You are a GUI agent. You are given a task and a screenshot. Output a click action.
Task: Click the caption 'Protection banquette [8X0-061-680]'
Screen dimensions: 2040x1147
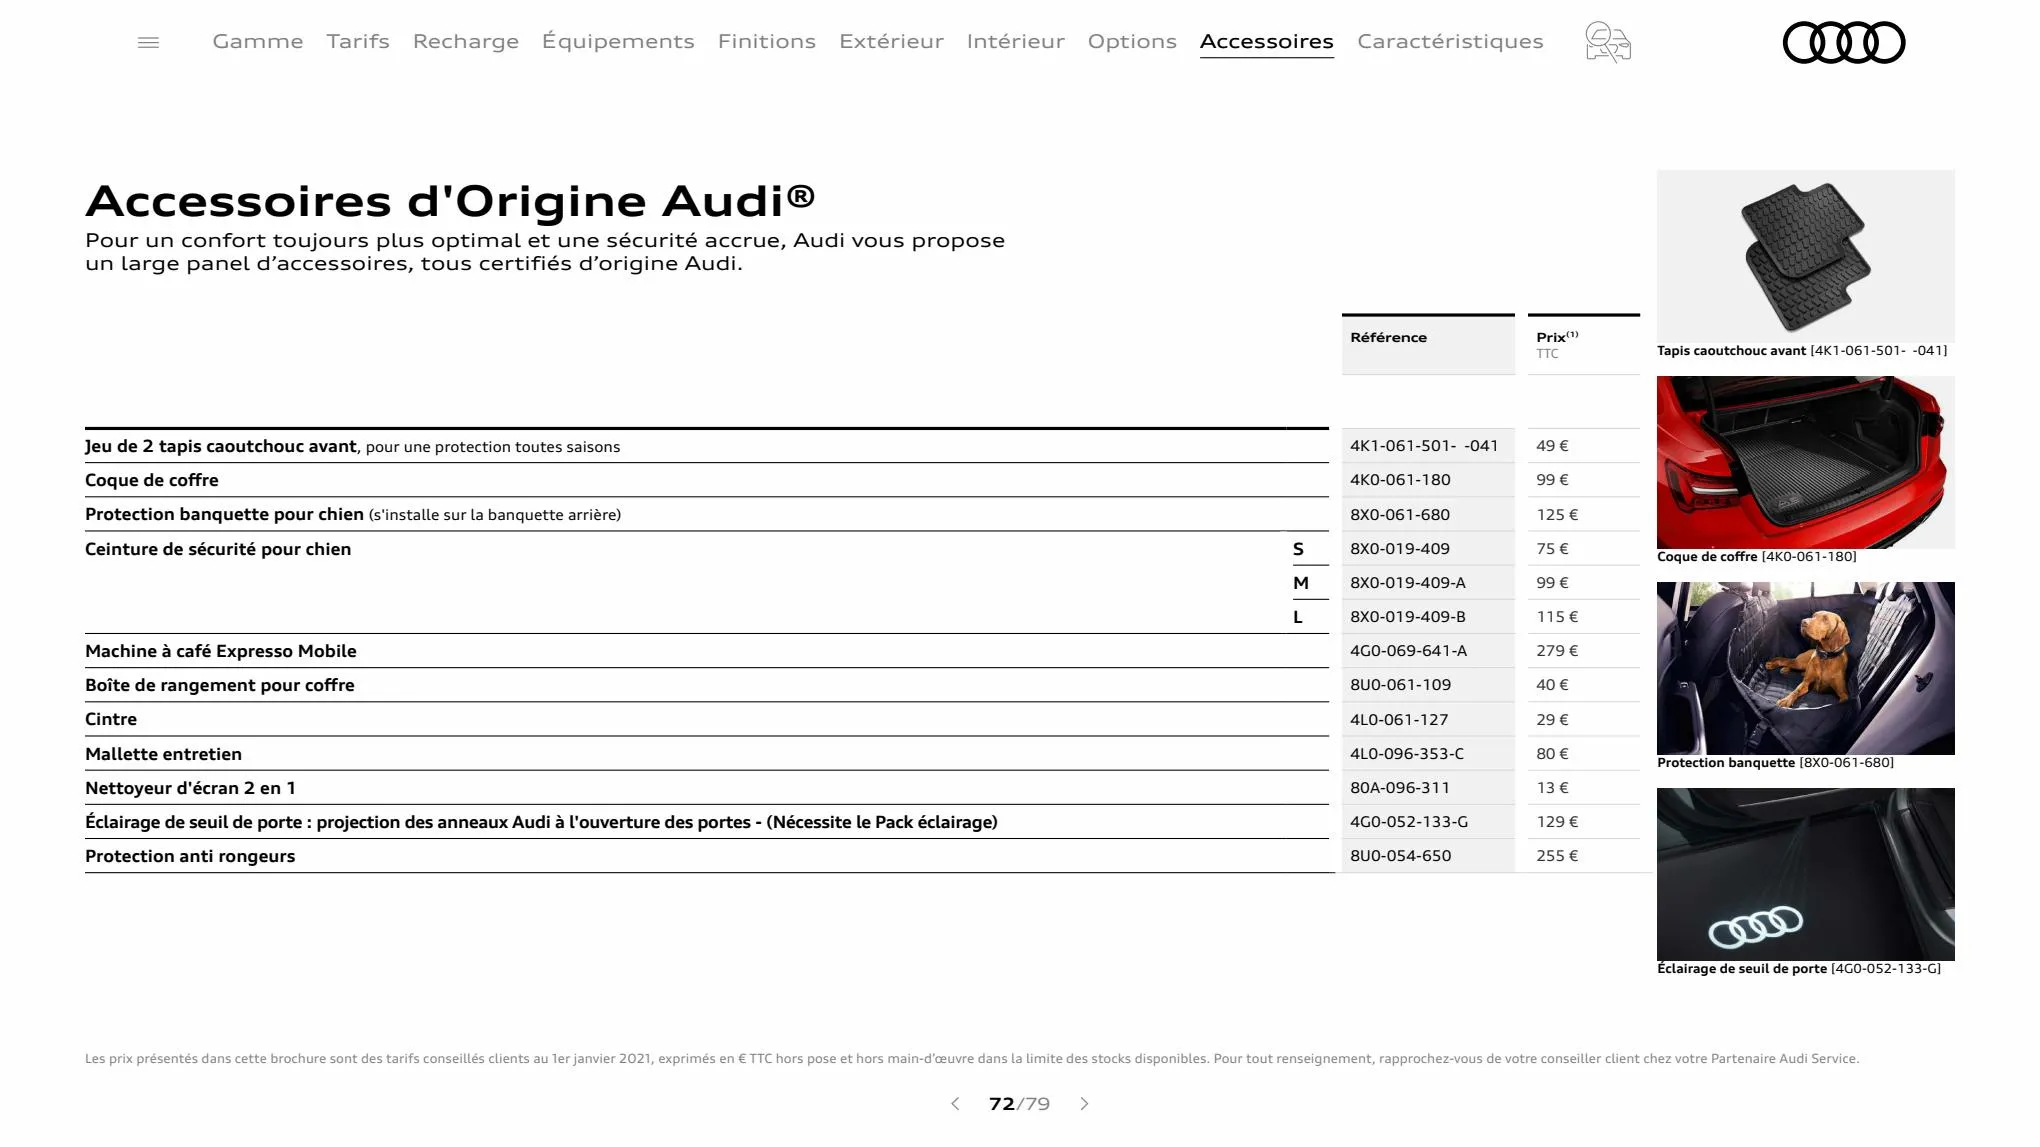click(1775, 763)
